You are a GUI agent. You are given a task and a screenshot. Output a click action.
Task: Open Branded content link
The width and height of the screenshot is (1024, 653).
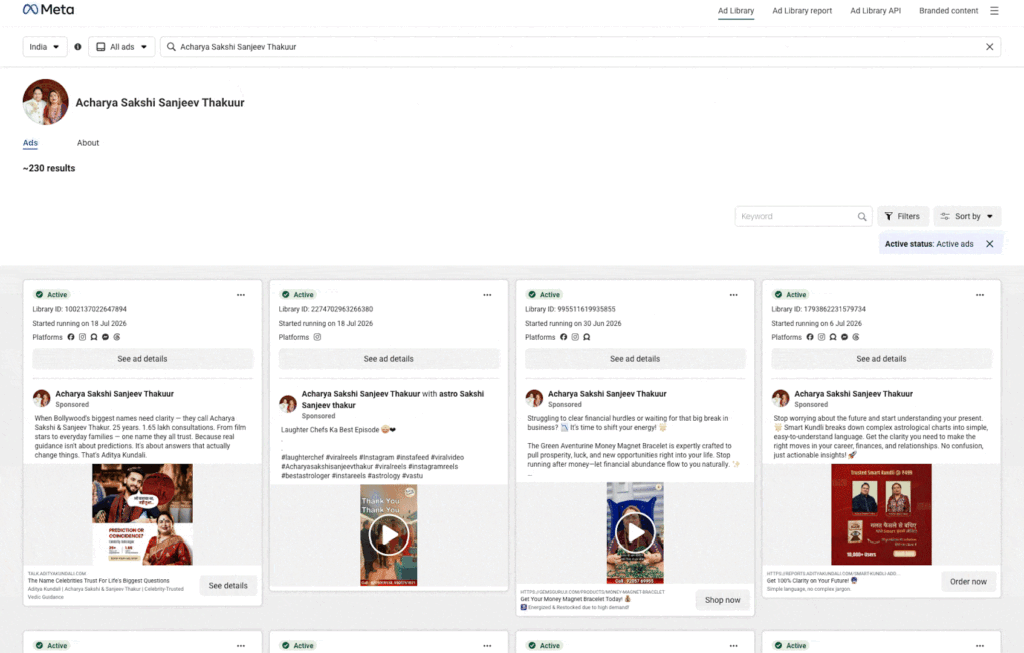click(948, 10)
